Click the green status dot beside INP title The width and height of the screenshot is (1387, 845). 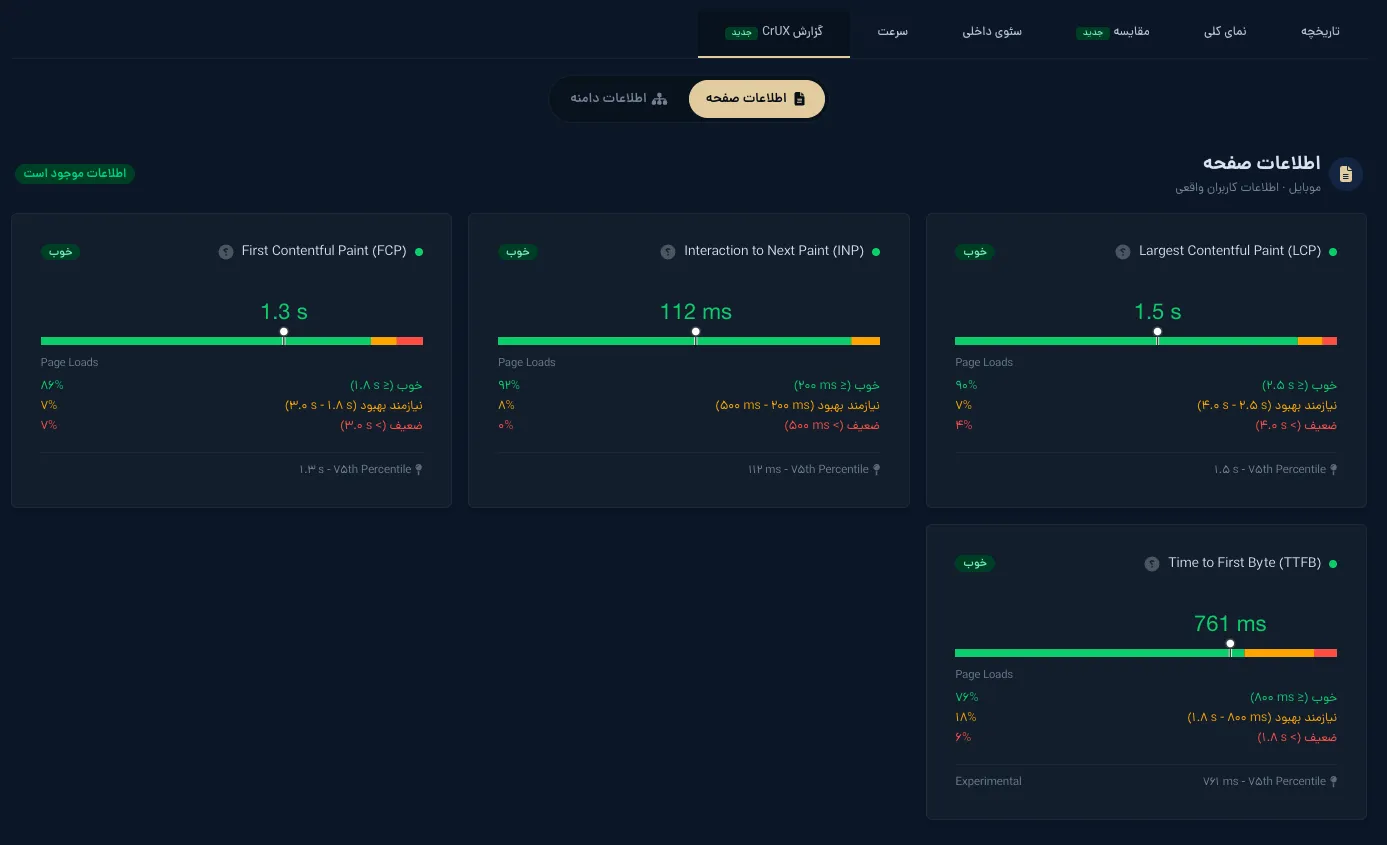click(876, 252)
